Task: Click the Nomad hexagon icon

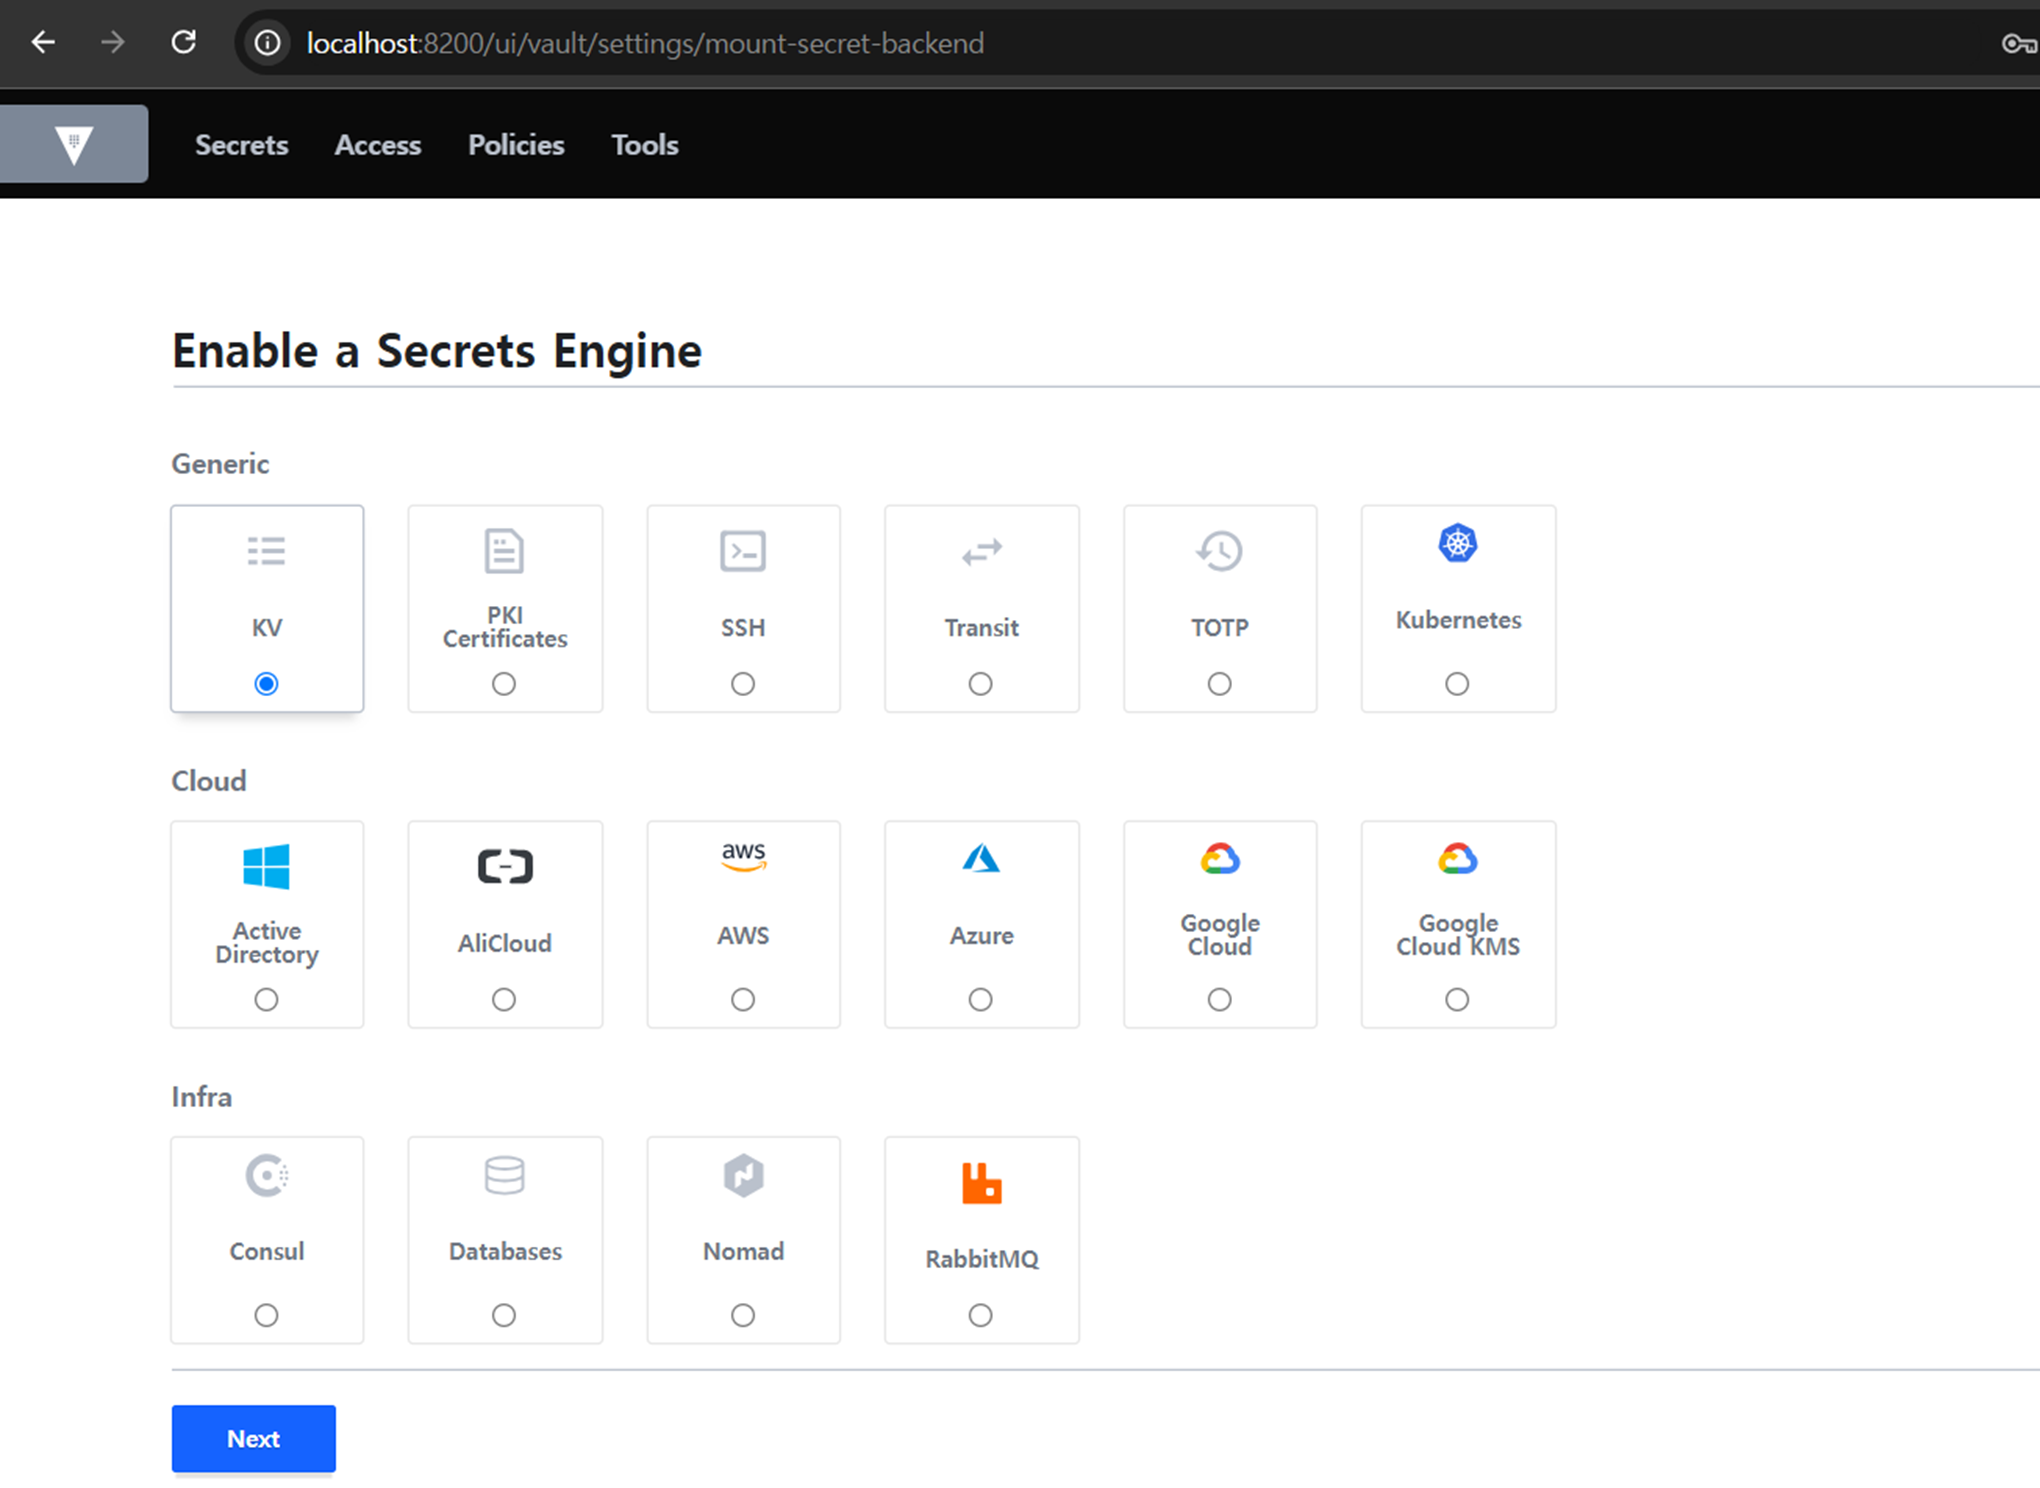Action: [x=743, y=1175]
